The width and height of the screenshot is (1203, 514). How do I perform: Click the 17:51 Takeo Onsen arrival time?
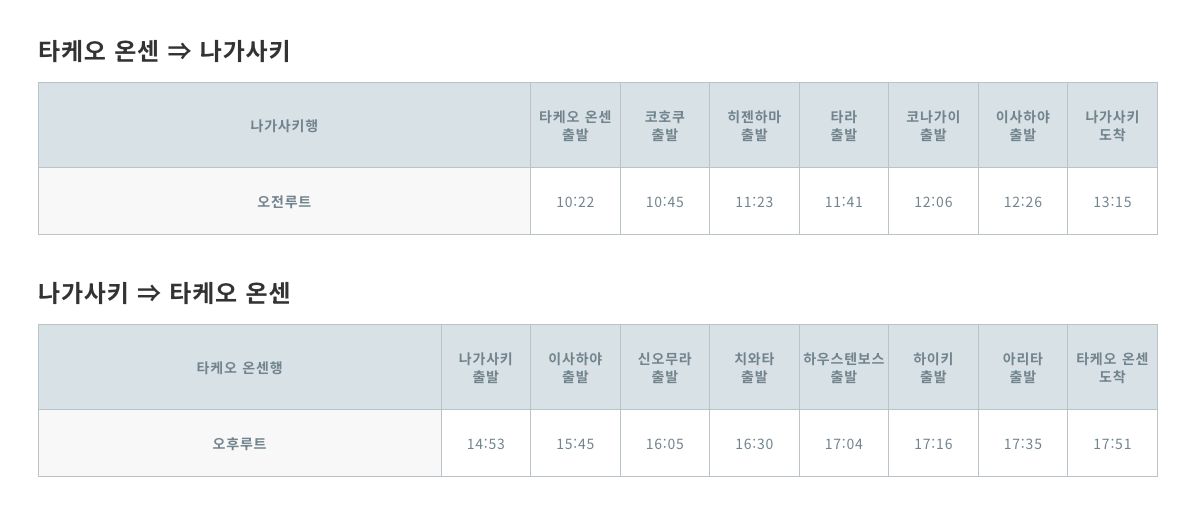pos(1112,444)
